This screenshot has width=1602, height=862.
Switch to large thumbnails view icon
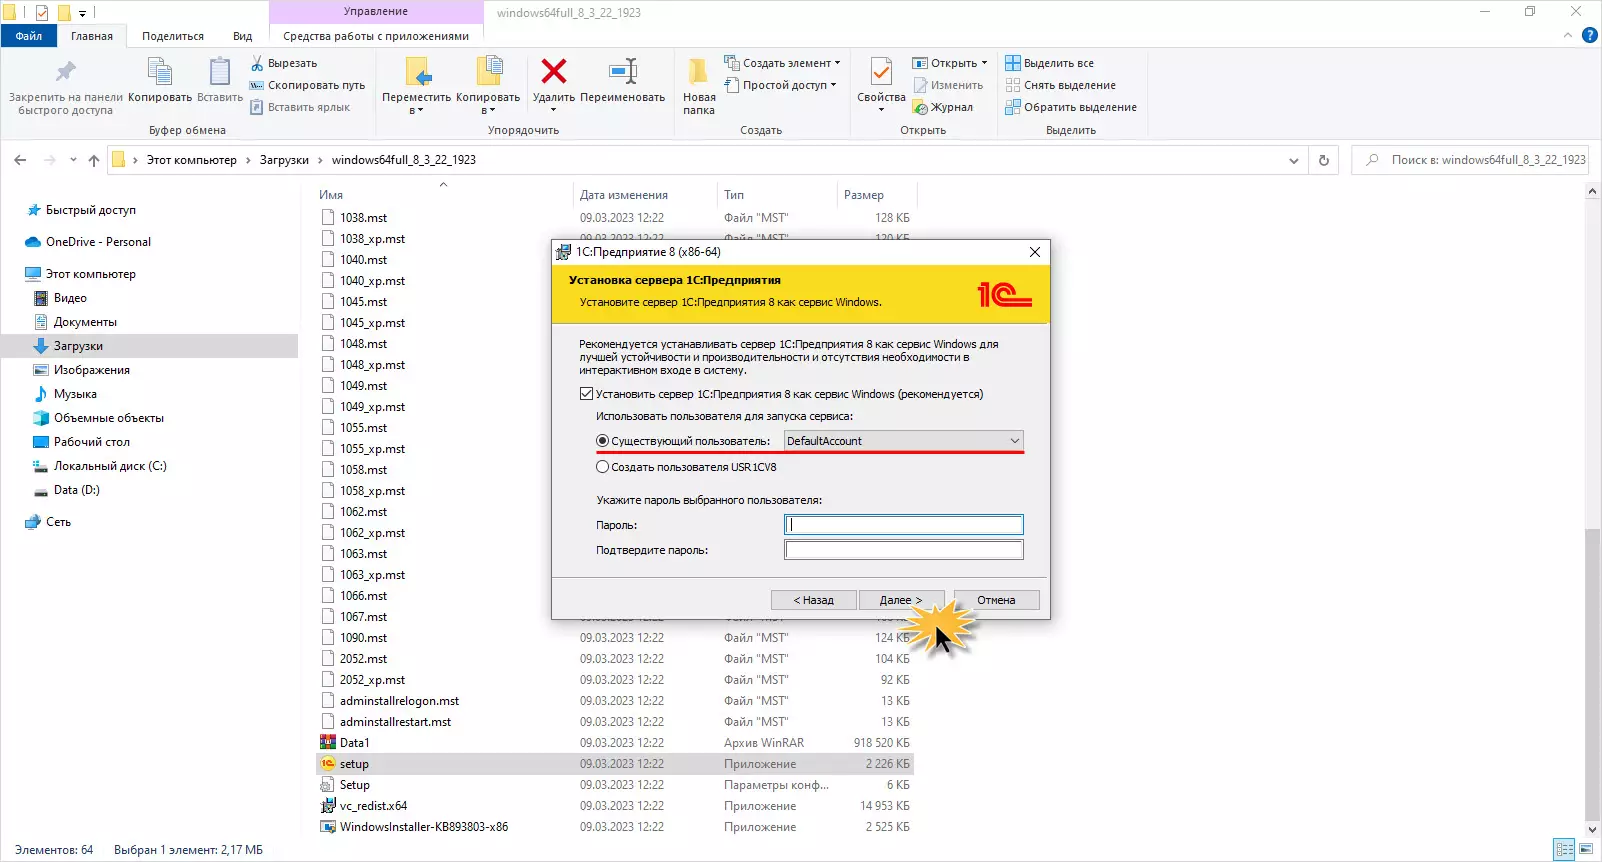pyautogui.click(x=1586, y=850)
